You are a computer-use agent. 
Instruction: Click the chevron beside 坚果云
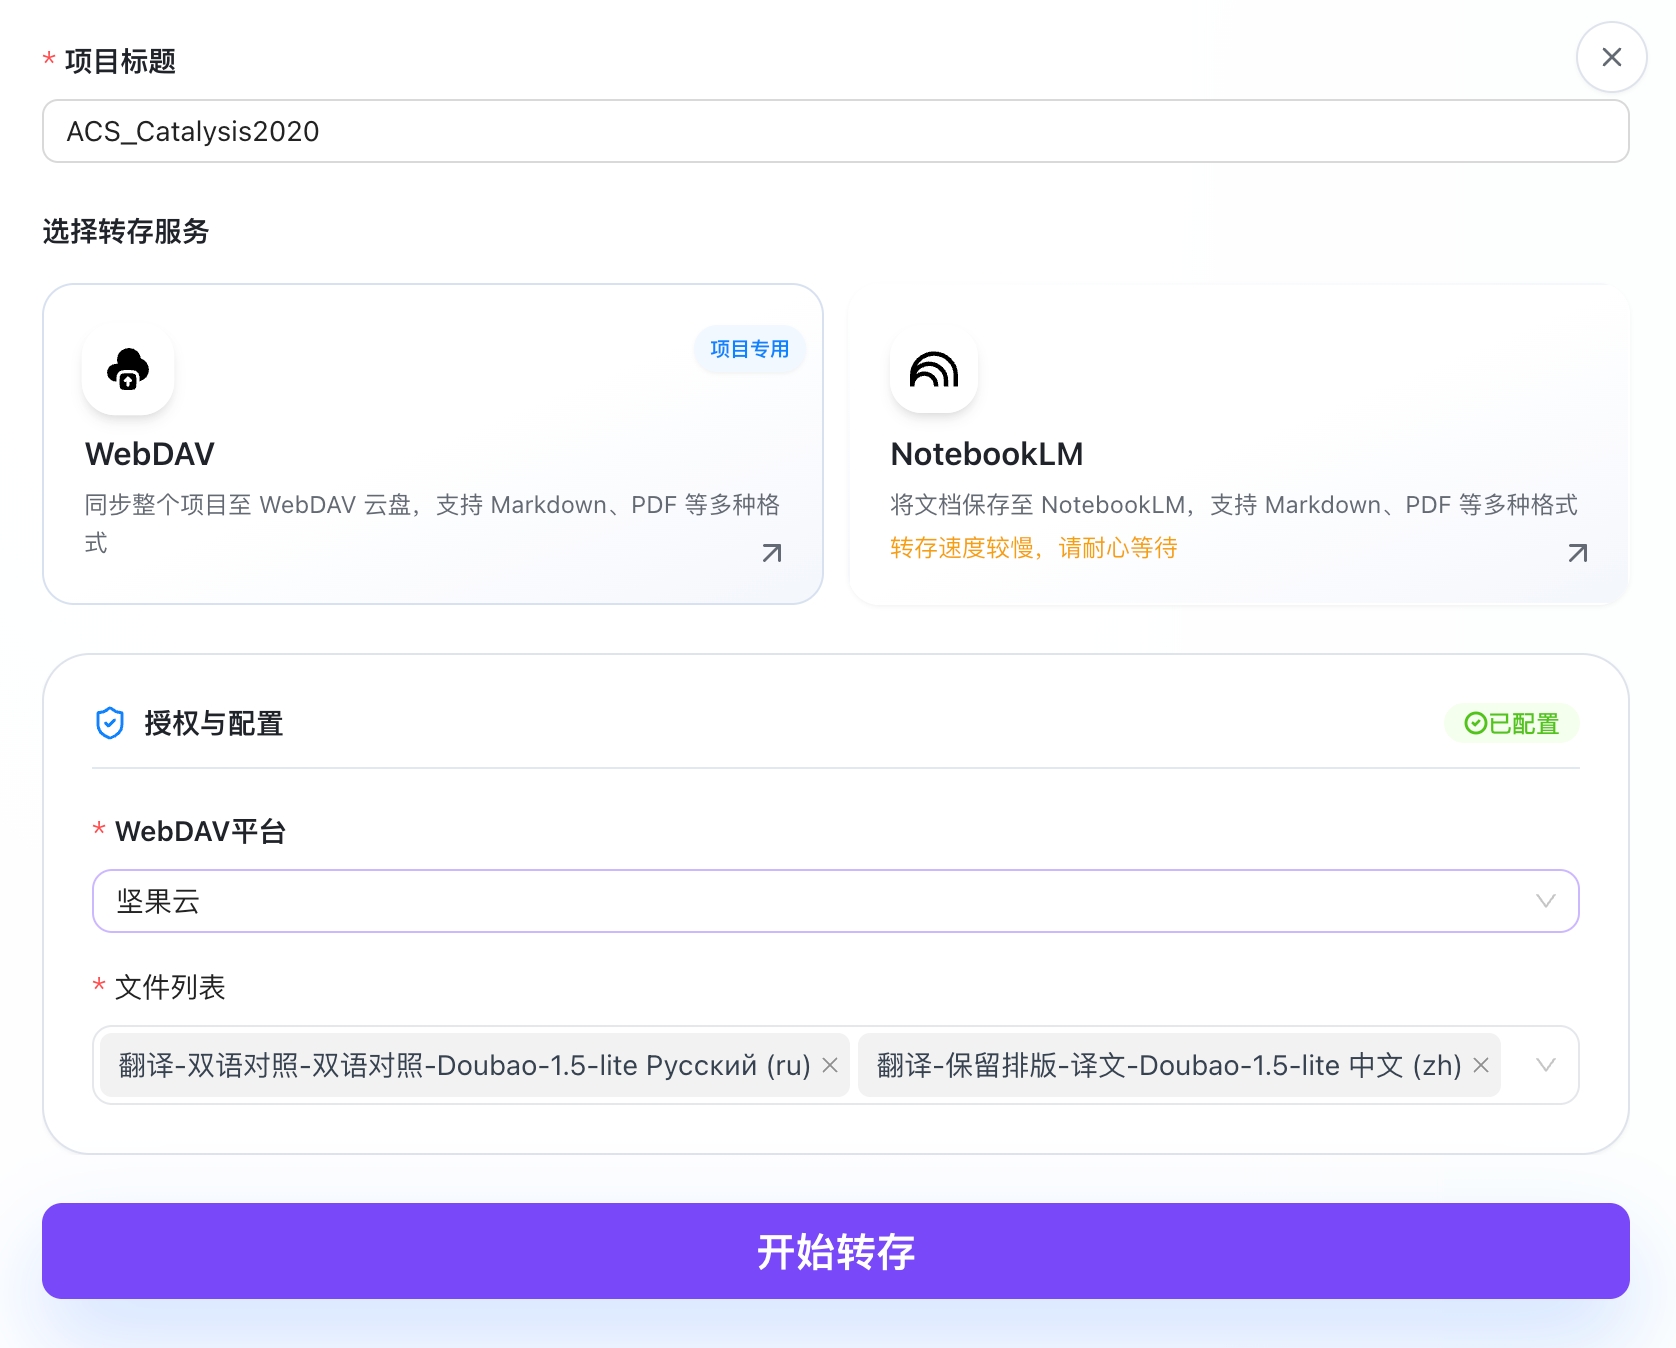(1545, 901)
